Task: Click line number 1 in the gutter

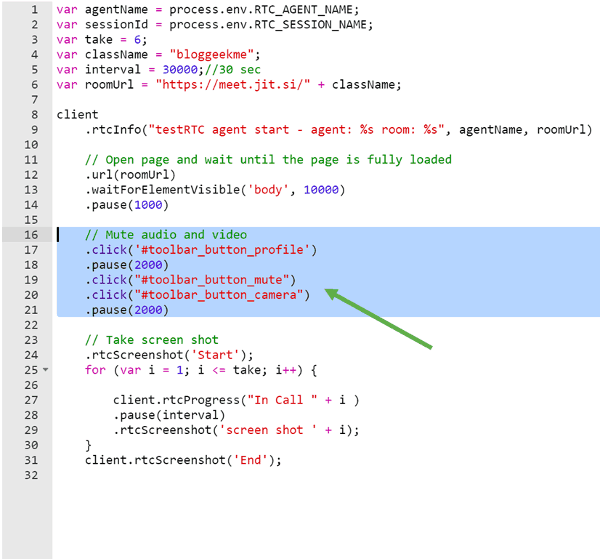Action: (x=35, y=10)
